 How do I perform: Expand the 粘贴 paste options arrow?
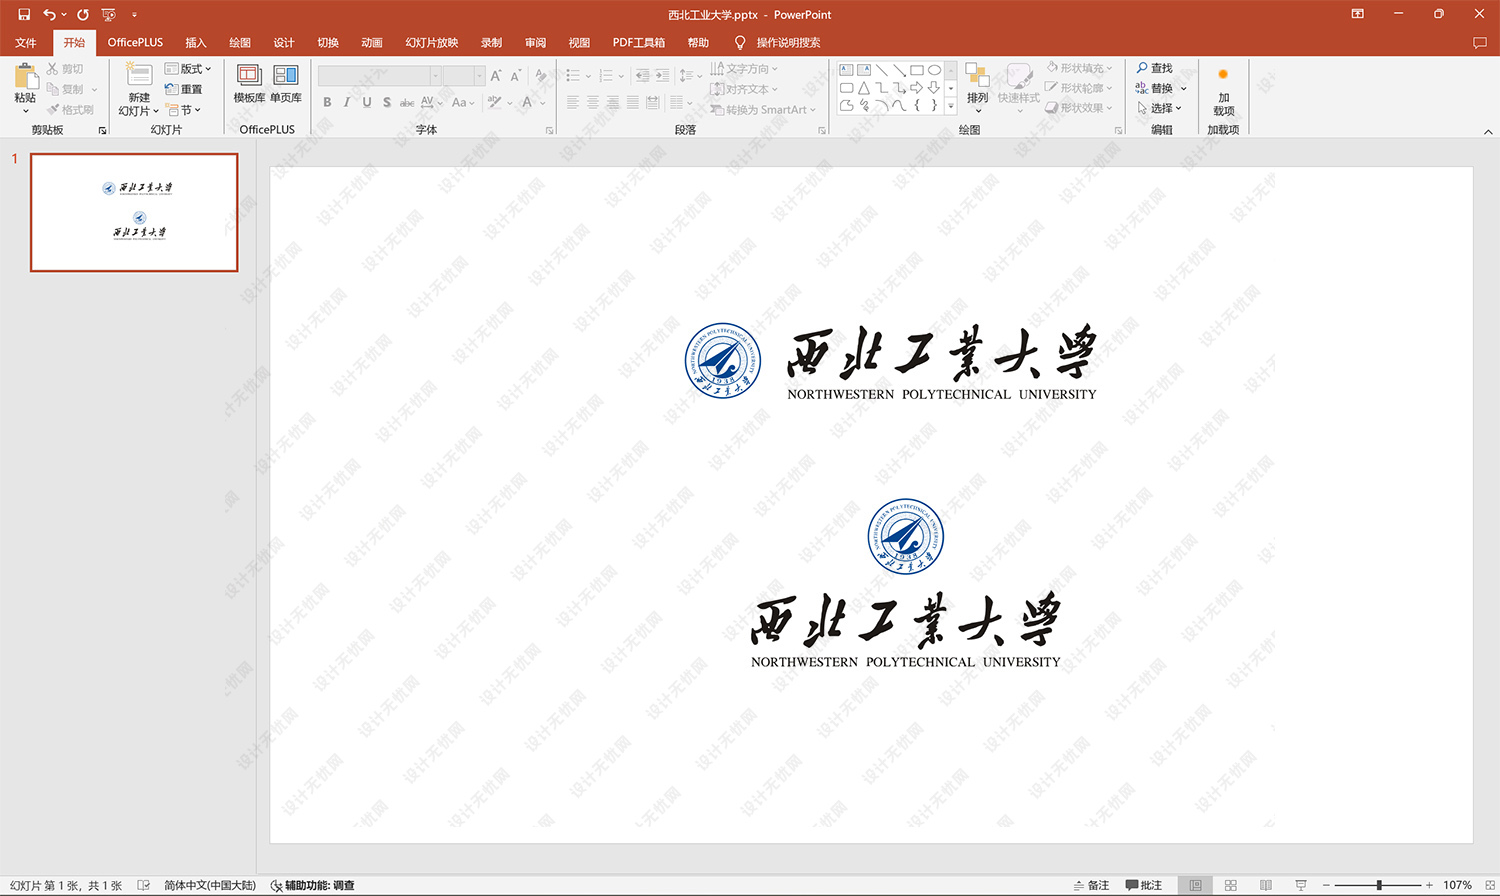point(25,111)
